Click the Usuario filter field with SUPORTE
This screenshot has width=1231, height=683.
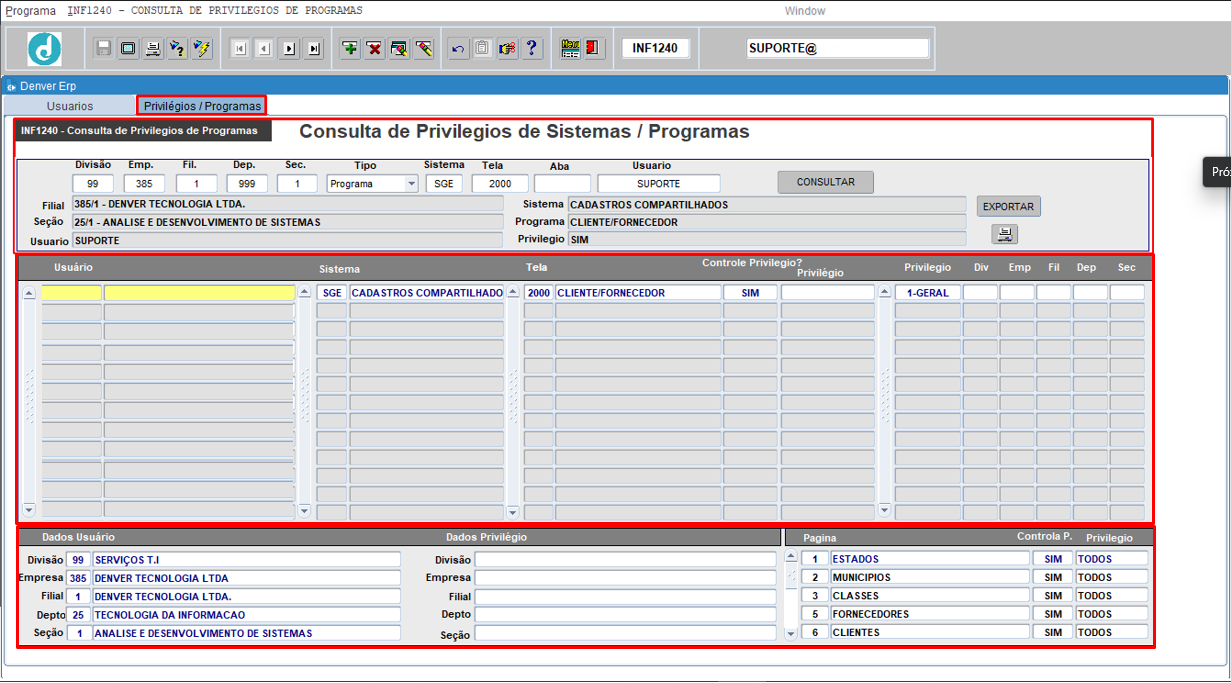659,184
